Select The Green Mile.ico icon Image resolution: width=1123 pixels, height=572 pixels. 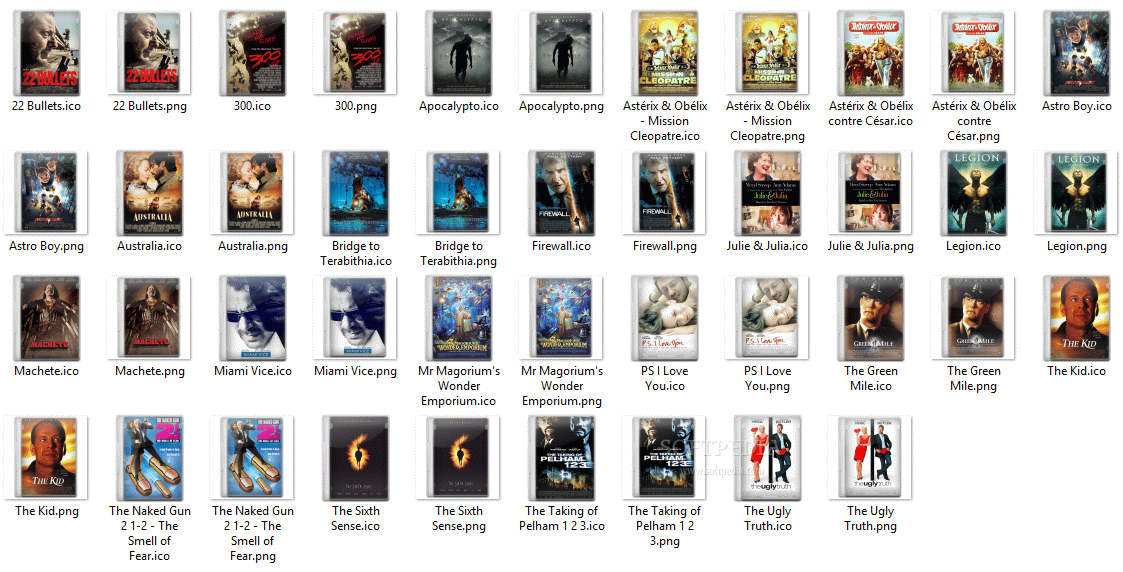[871, 318]
